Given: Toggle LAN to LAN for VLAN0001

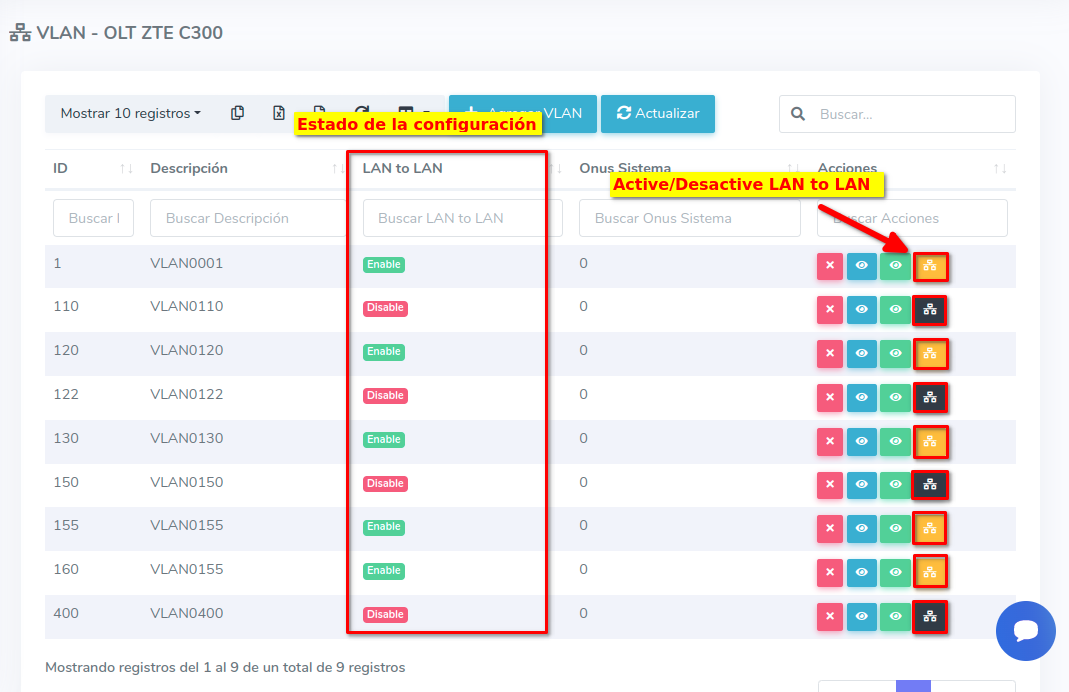Looking at the screenshot, I should (x=930, y=267).
